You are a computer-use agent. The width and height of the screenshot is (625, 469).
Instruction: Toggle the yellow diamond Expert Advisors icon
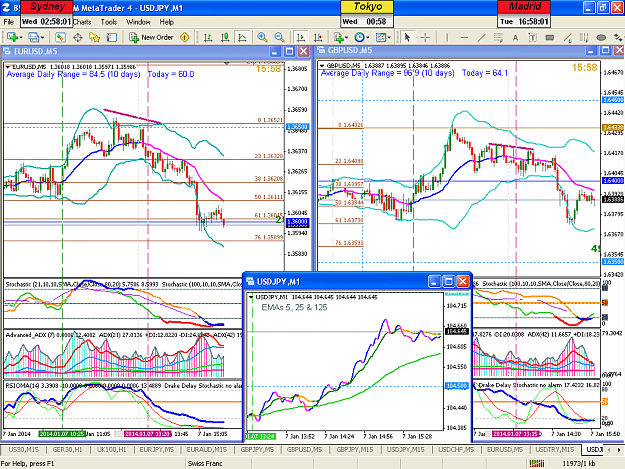click(185, 37)
